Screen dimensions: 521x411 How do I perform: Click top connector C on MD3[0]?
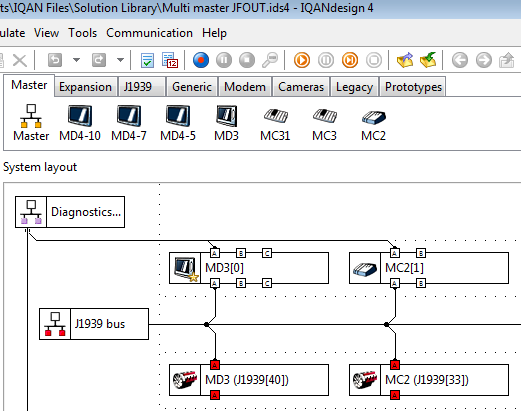tap(267, 253)
